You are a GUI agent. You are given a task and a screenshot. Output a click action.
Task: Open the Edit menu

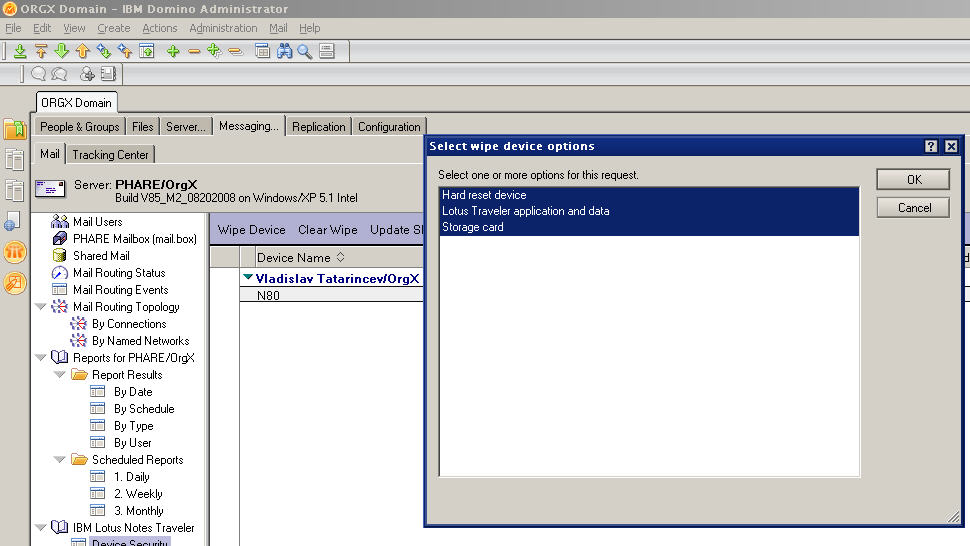tap(42, 28)
